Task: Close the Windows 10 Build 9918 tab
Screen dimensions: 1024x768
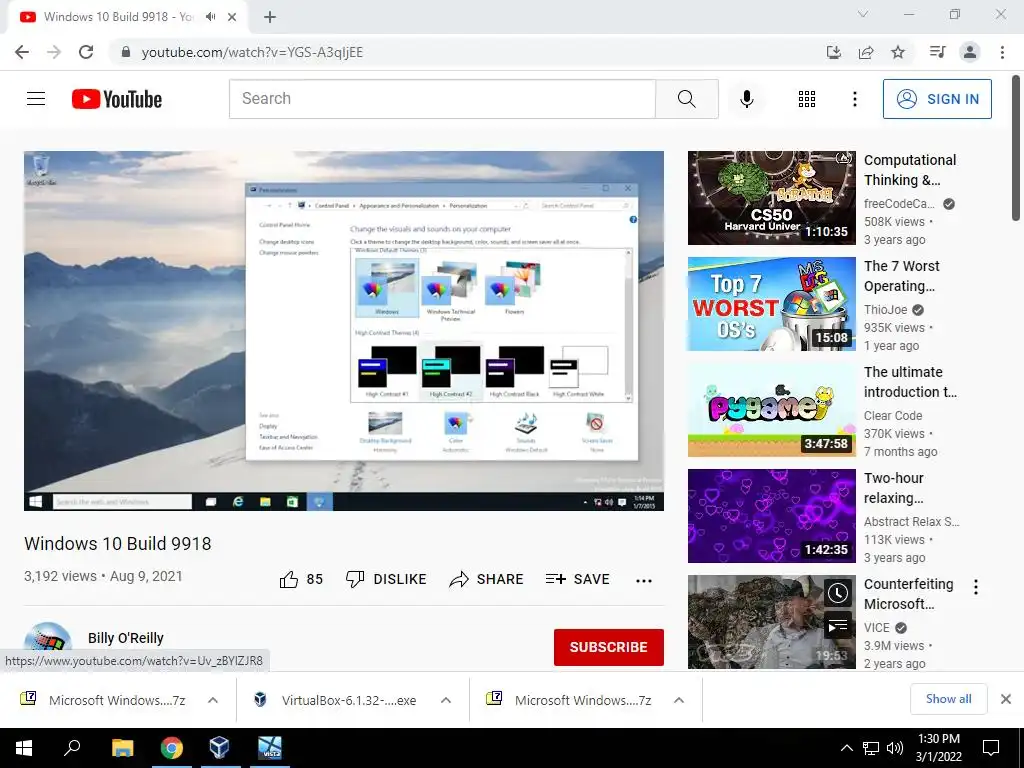Action: tap(232, 17)
